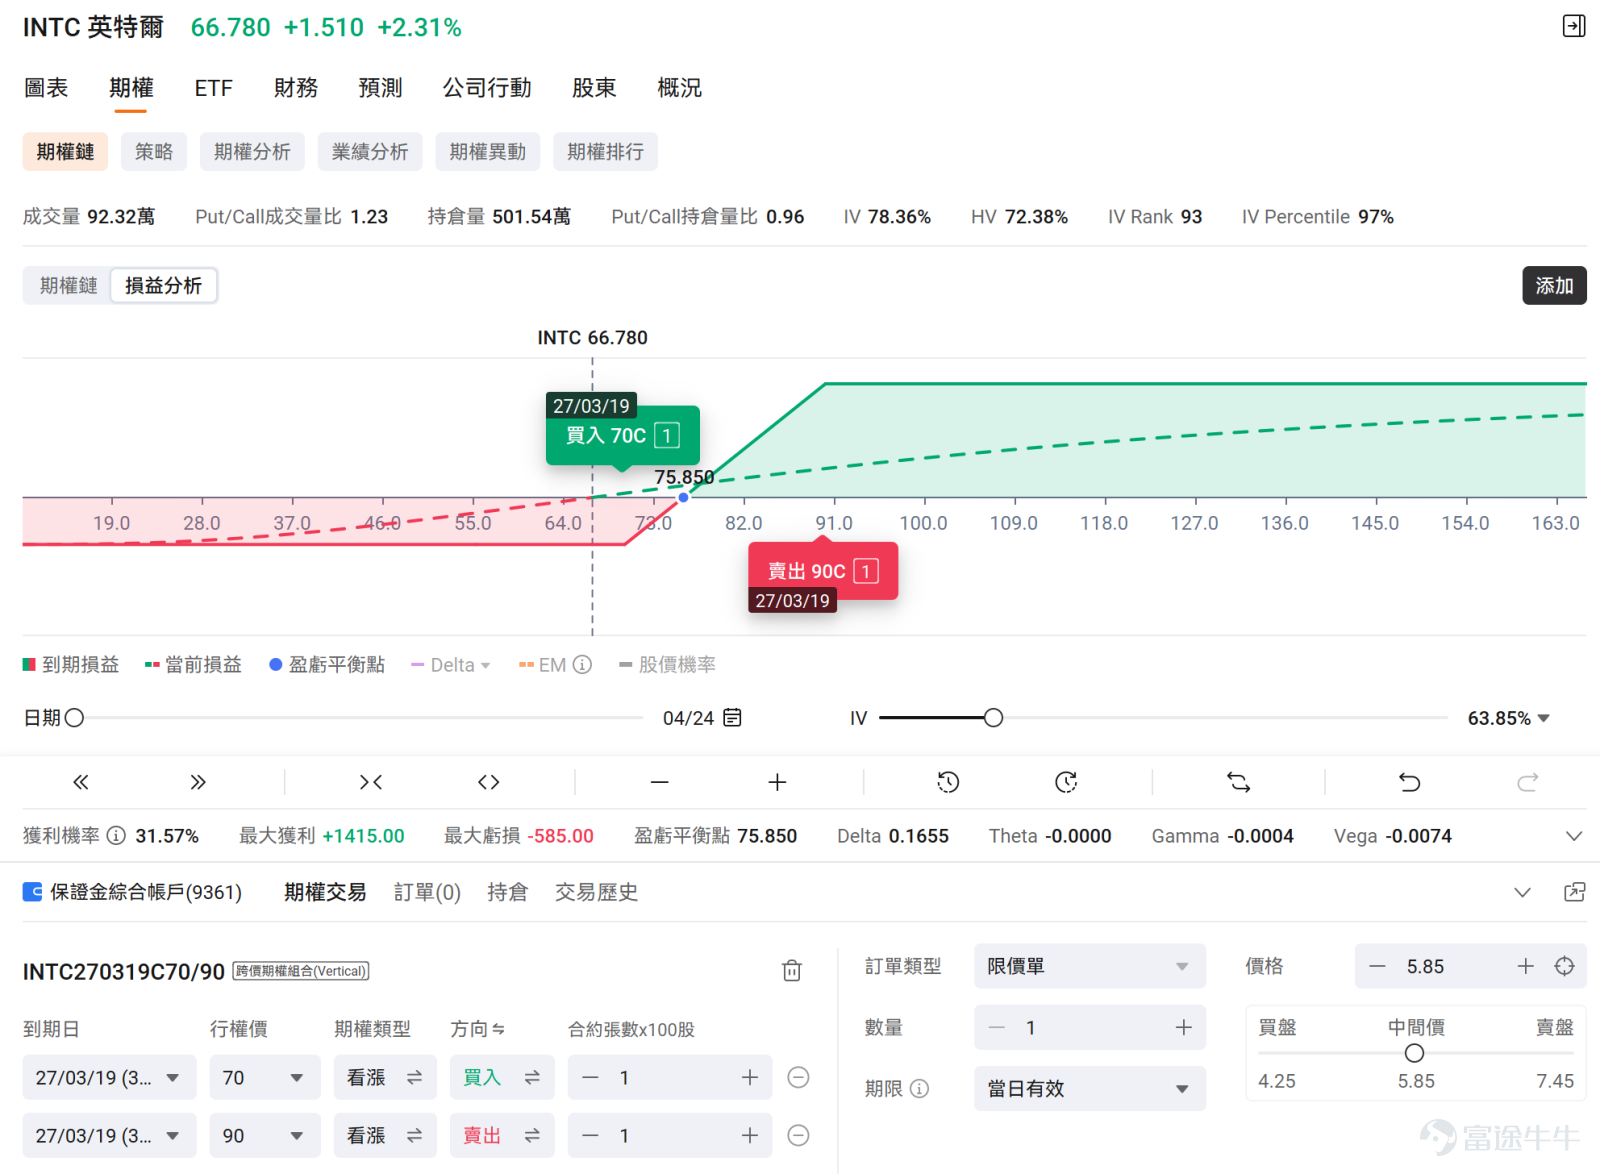Undo the last strategy change
Image resolution: width=1600 pixels, height=1174 pixels.
coord(1410,782)
